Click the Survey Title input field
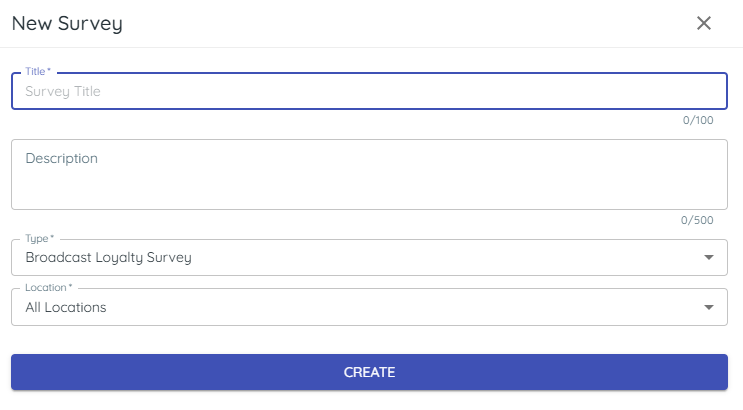 click(x=368, y=91)
